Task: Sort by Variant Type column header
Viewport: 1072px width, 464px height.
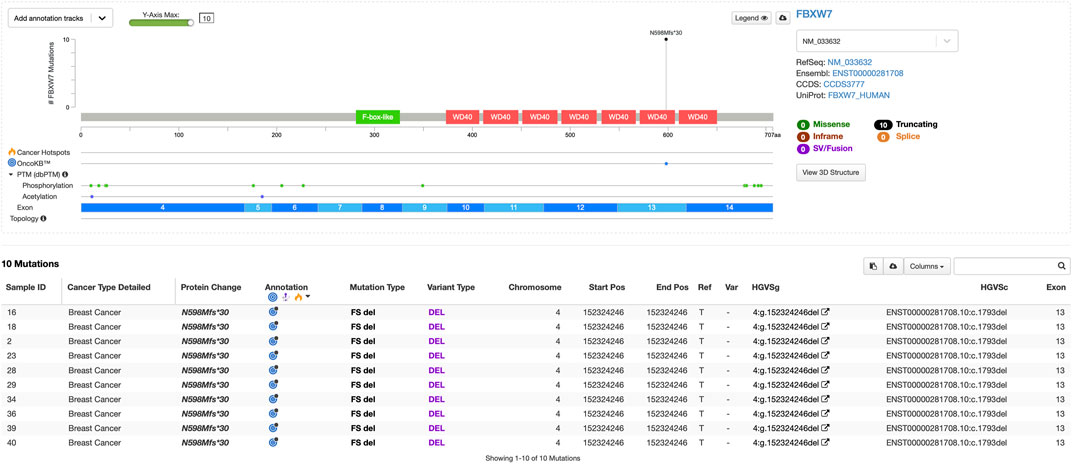Action: [451, 287]
